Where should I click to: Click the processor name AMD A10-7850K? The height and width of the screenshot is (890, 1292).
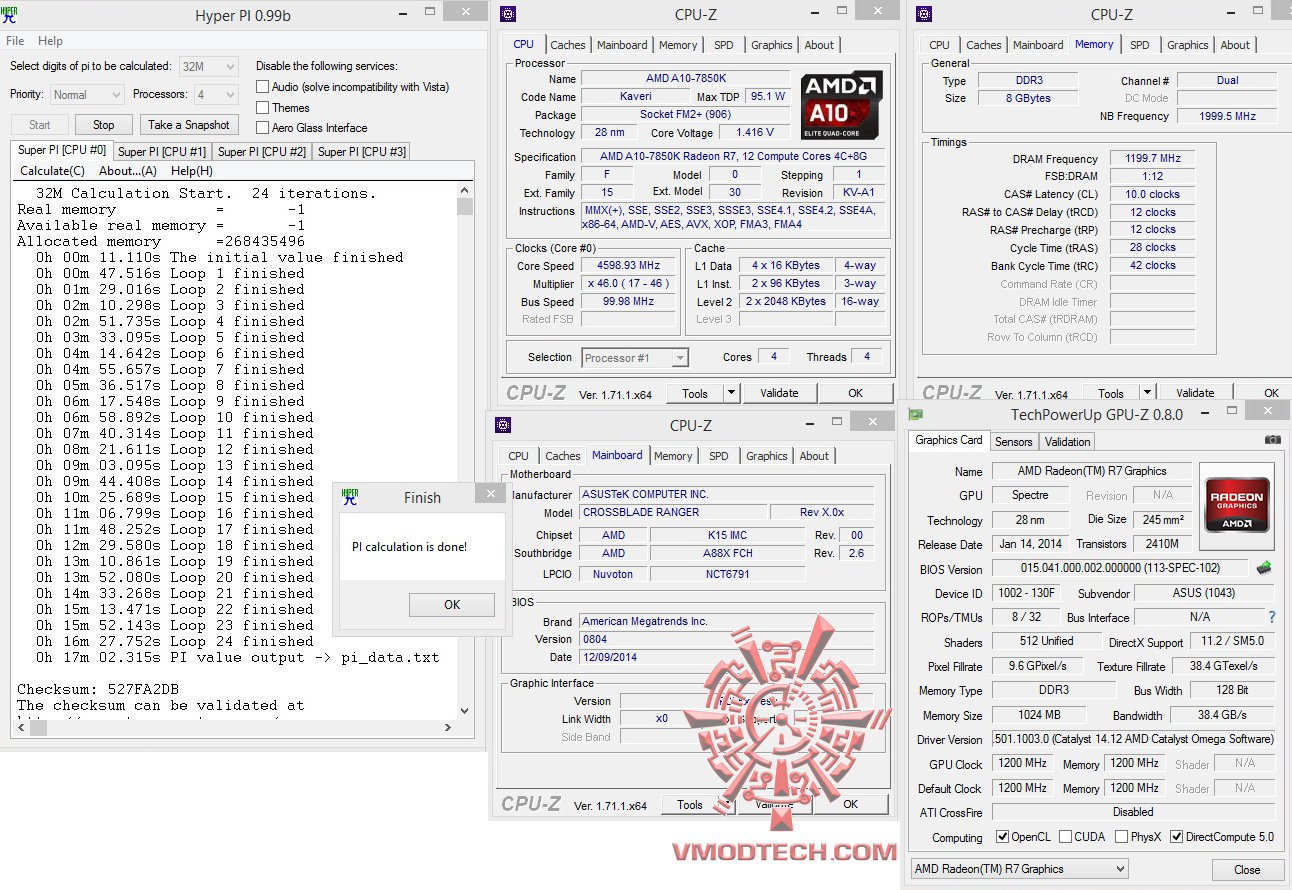pyautogui.click(x=686, y=79)
